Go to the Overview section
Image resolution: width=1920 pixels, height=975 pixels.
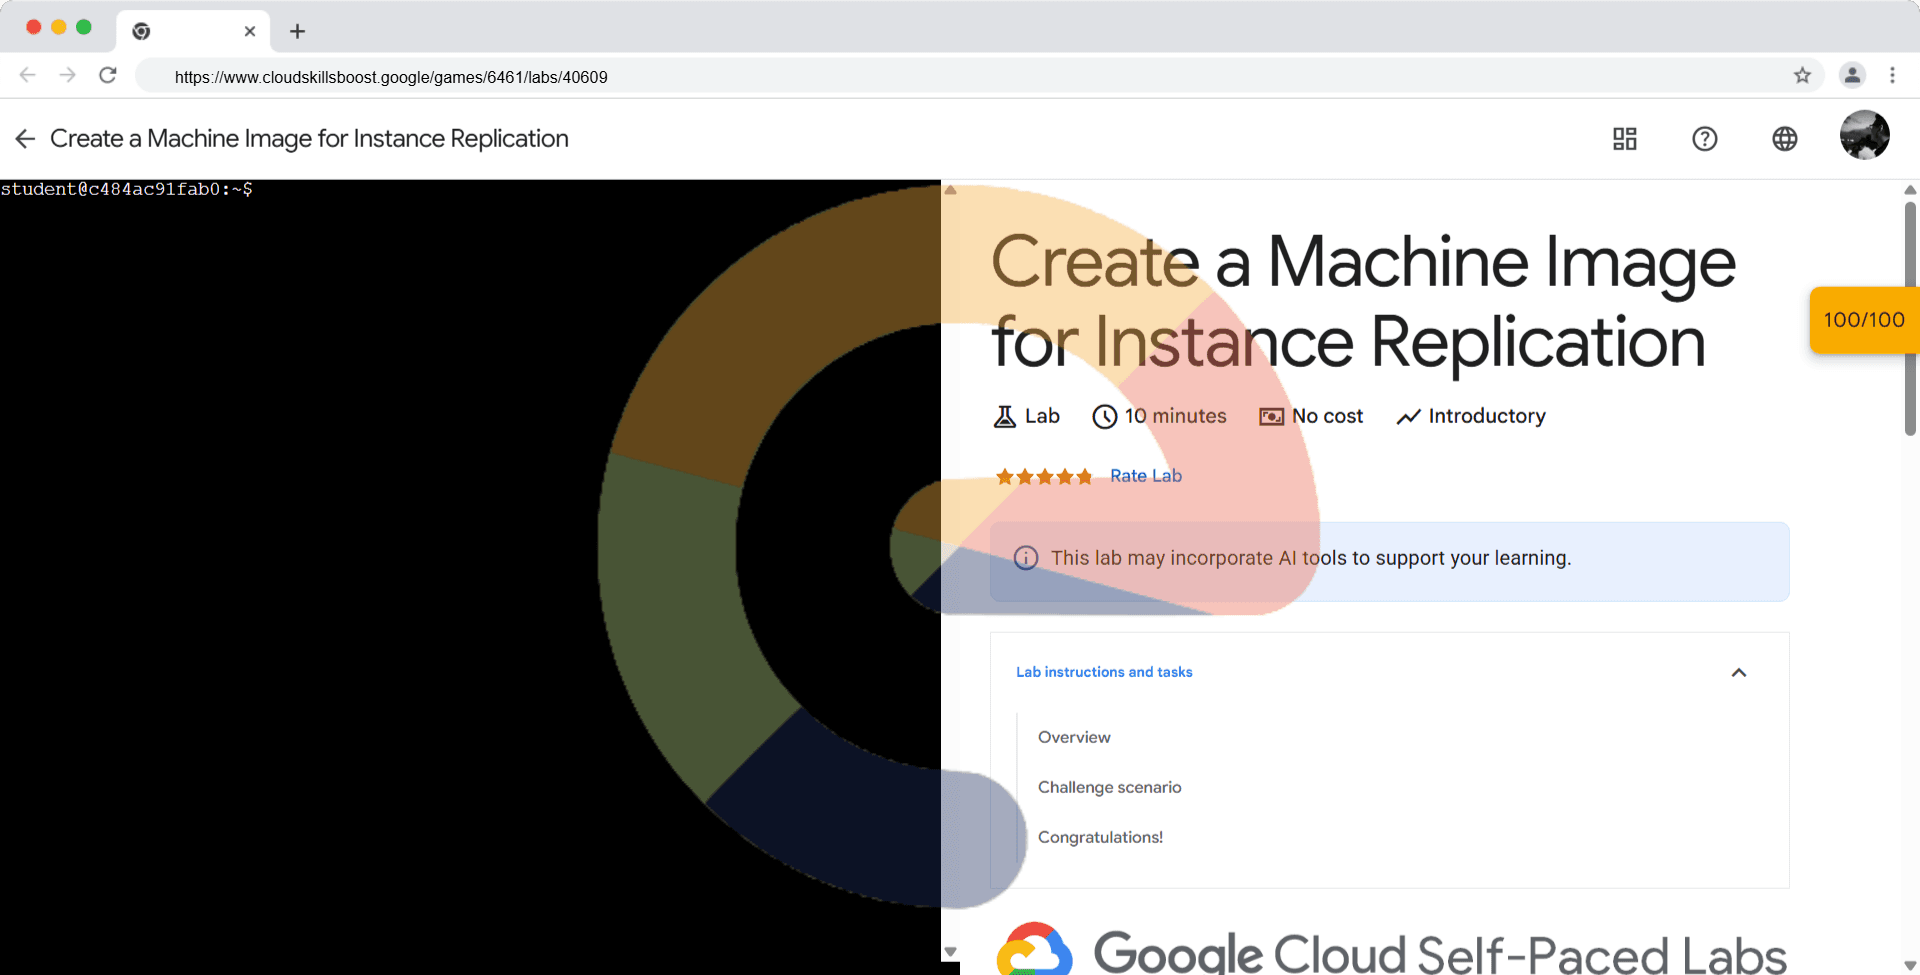1074,737
